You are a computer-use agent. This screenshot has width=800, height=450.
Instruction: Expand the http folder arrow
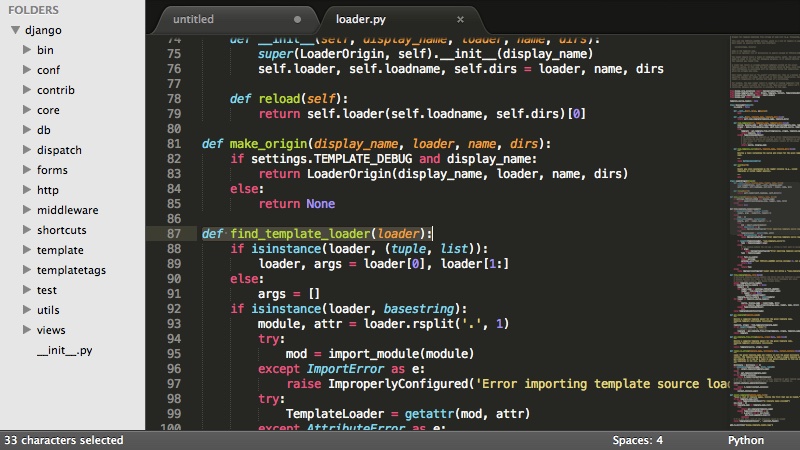[26, 190]
